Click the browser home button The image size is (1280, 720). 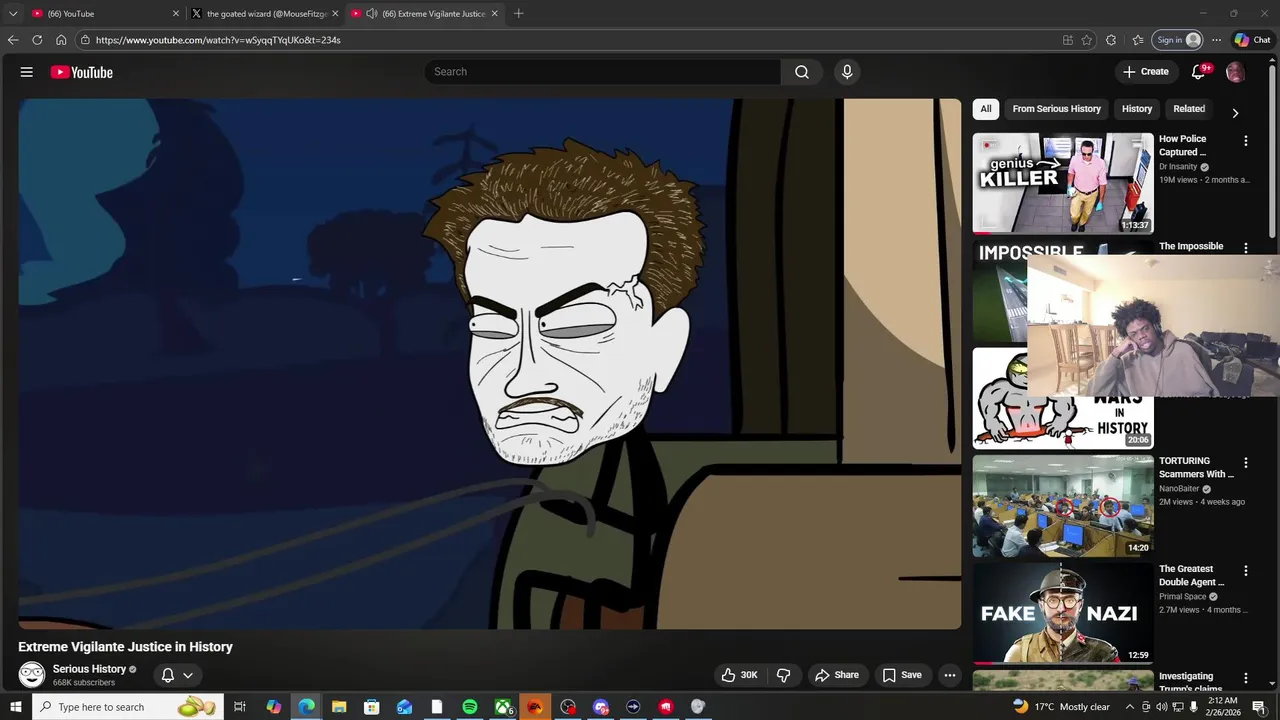tap(61, 40)
